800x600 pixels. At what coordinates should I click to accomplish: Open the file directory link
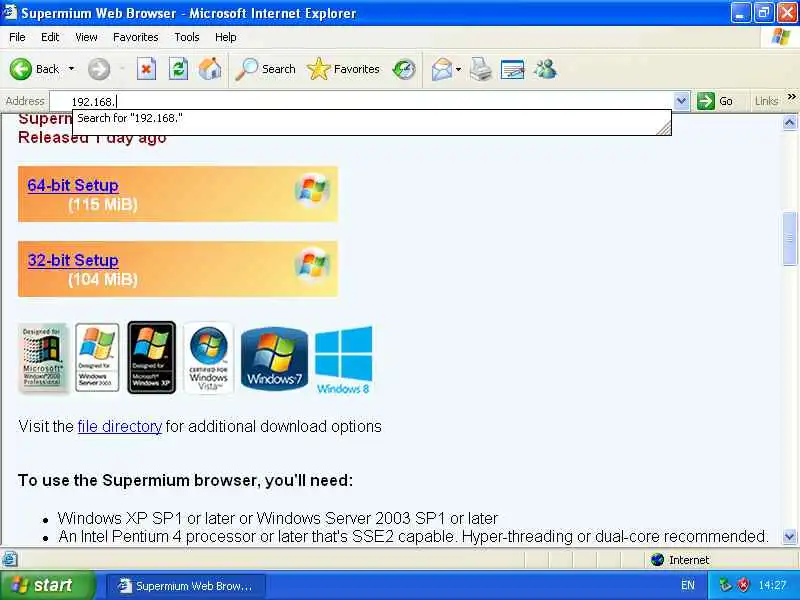pos(119,426)
